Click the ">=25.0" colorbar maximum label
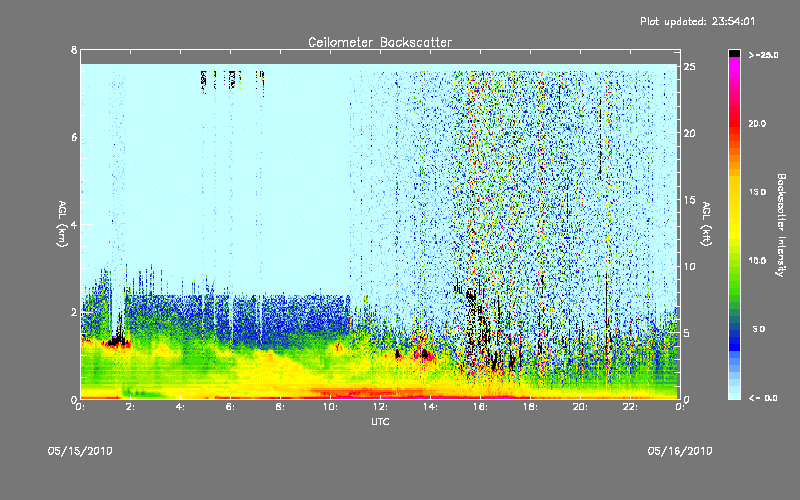 (763, 55)
